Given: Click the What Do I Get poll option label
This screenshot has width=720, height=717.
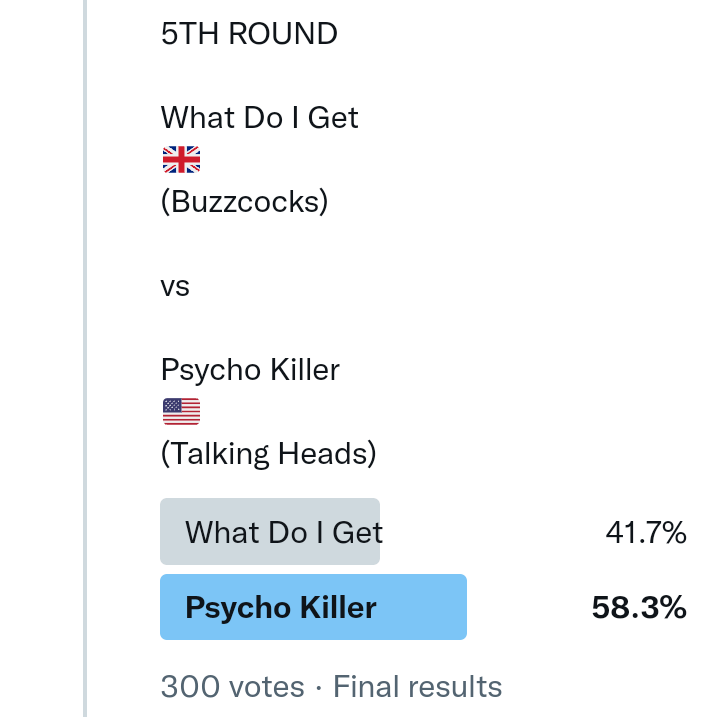Looking at the screenshot, I should 284,532.
